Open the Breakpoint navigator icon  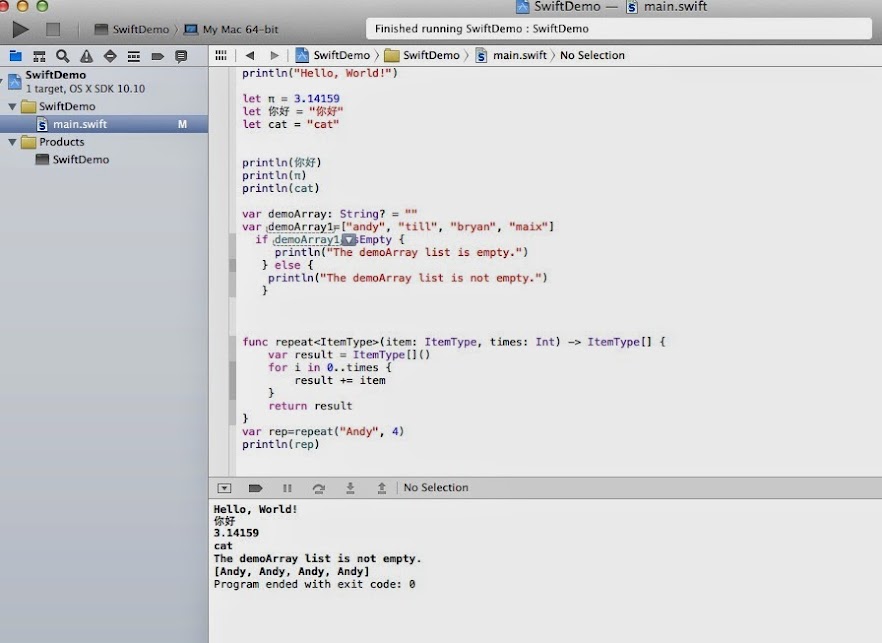(157, 56)
